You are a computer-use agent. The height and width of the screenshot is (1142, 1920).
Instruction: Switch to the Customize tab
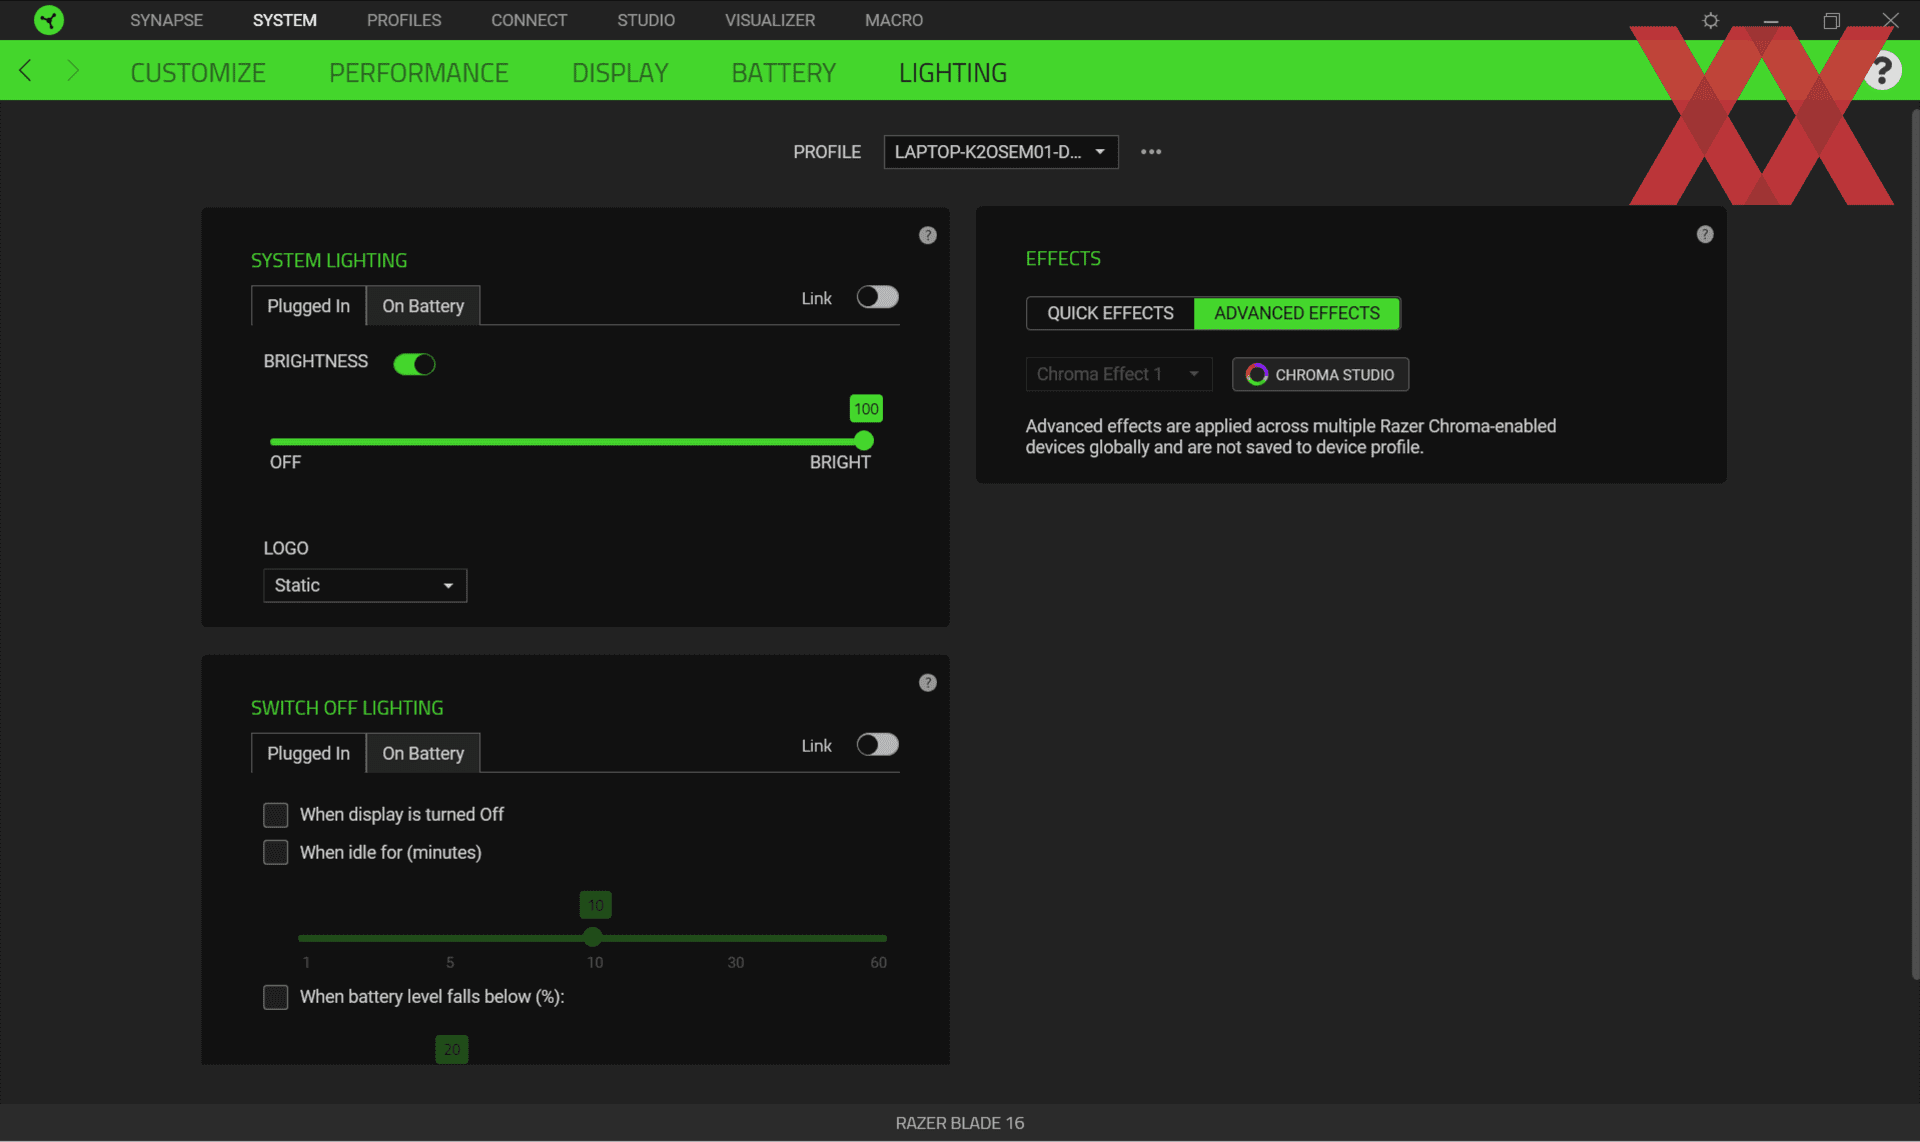coord(198,72)
